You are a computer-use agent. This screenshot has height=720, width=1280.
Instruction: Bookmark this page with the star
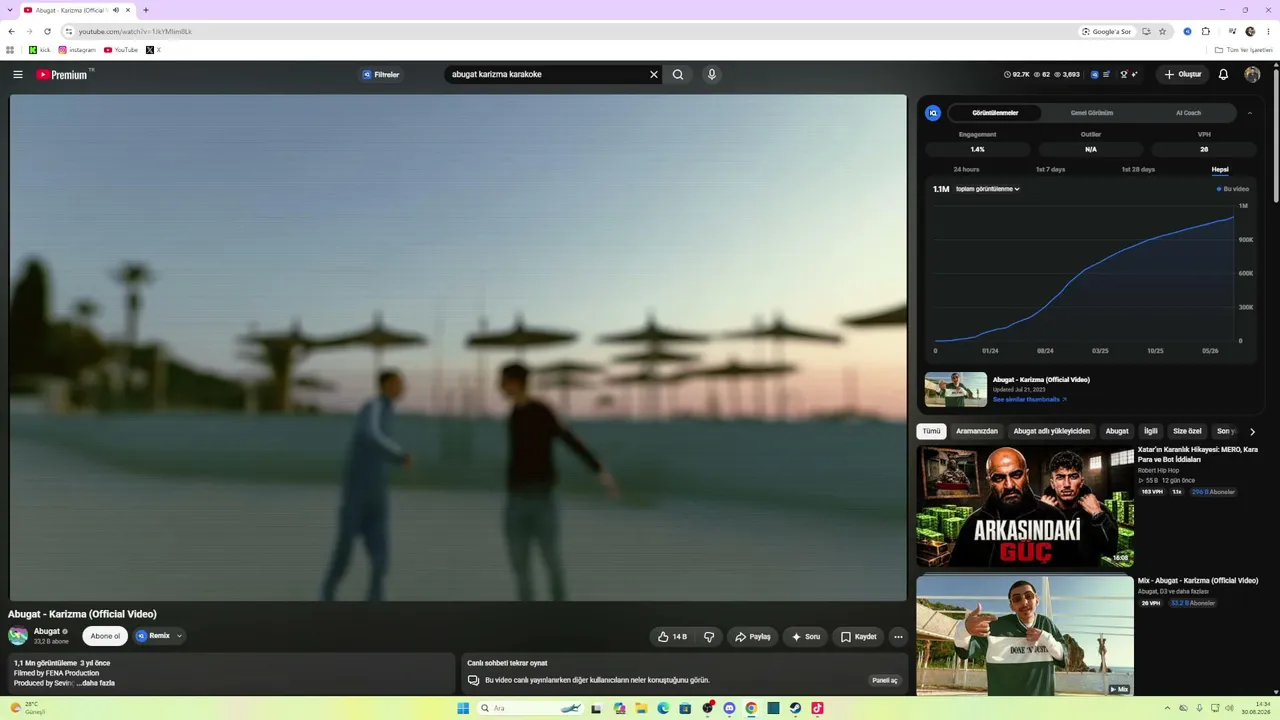[1162, 31]
